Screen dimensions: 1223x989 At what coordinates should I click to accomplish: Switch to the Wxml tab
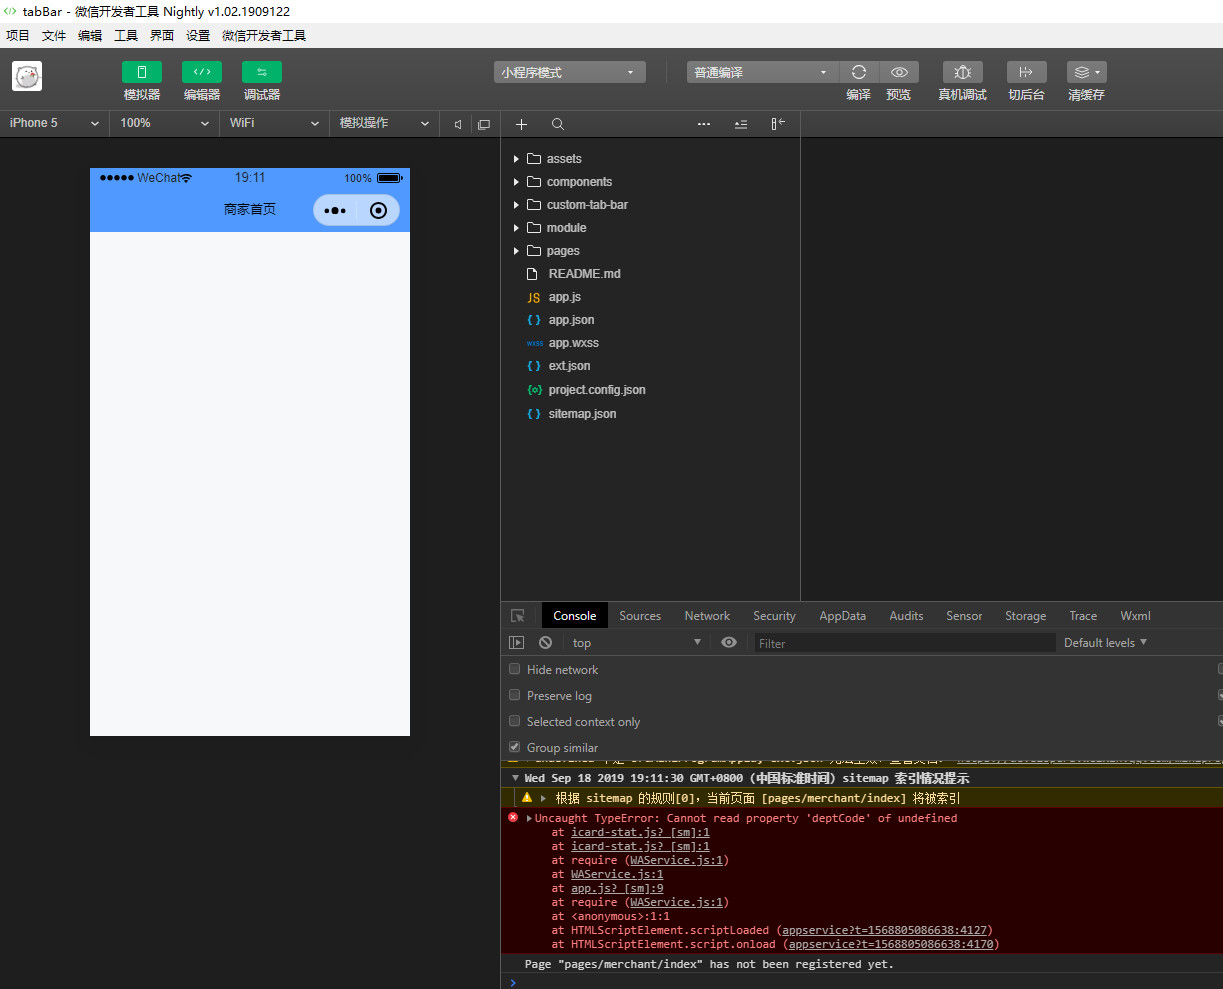pyautogui.click(x=1135, y=616)
